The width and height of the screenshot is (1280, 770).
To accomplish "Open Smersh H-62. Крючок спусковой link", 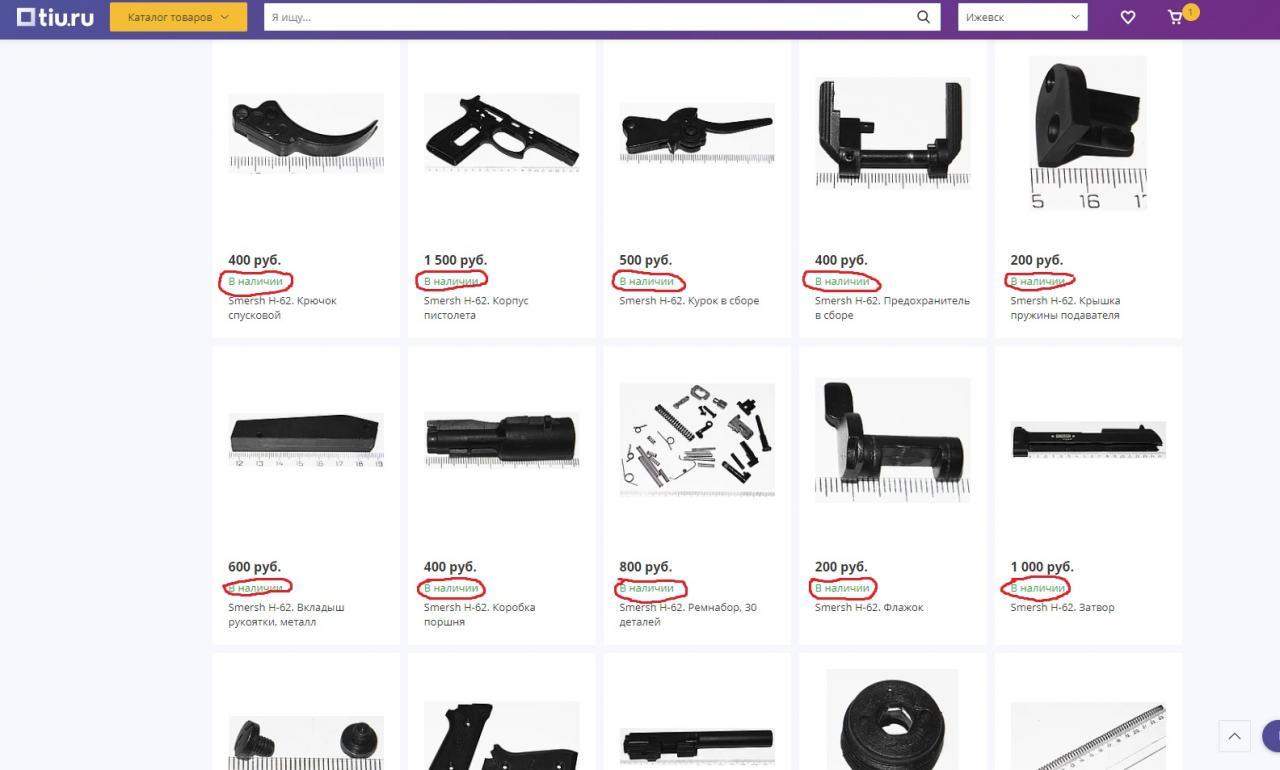I will click(x=282, y=308).
